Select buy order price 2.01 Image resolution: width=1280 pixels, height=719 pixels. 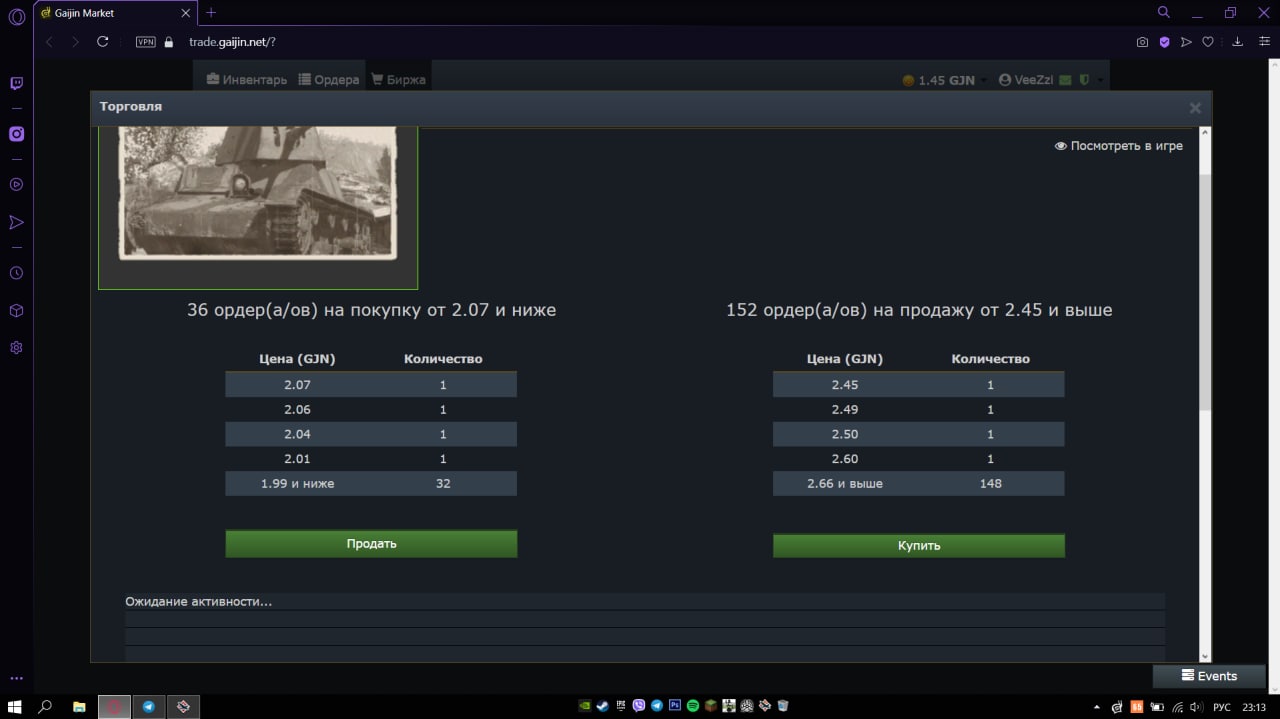(x=371, y=459)
